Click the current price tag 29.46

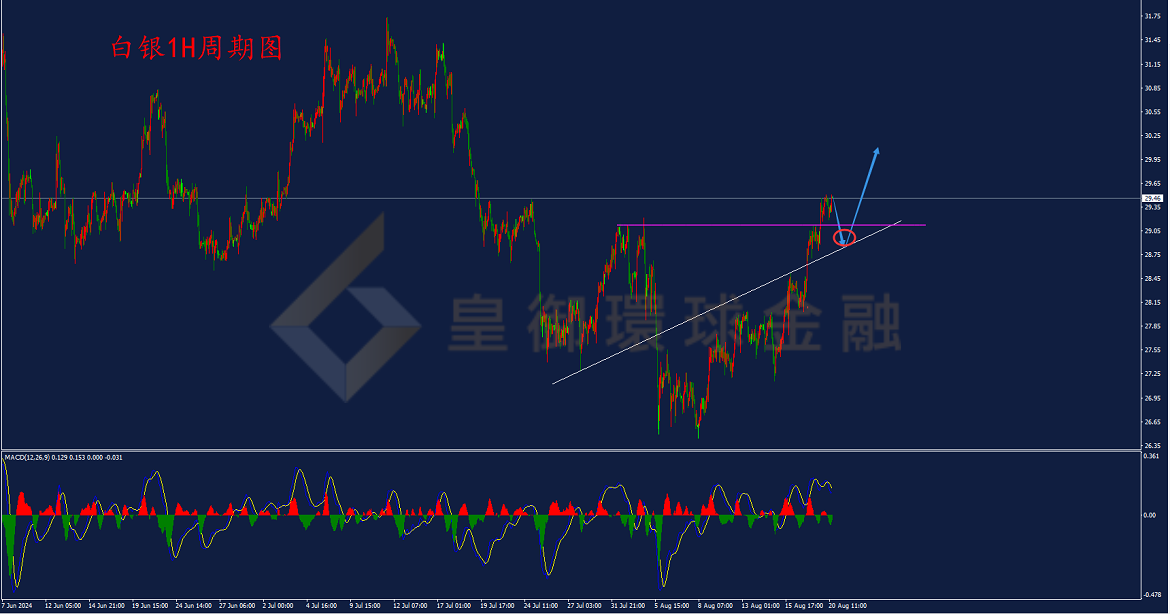pyautogui.click(x=1153, y=198)
